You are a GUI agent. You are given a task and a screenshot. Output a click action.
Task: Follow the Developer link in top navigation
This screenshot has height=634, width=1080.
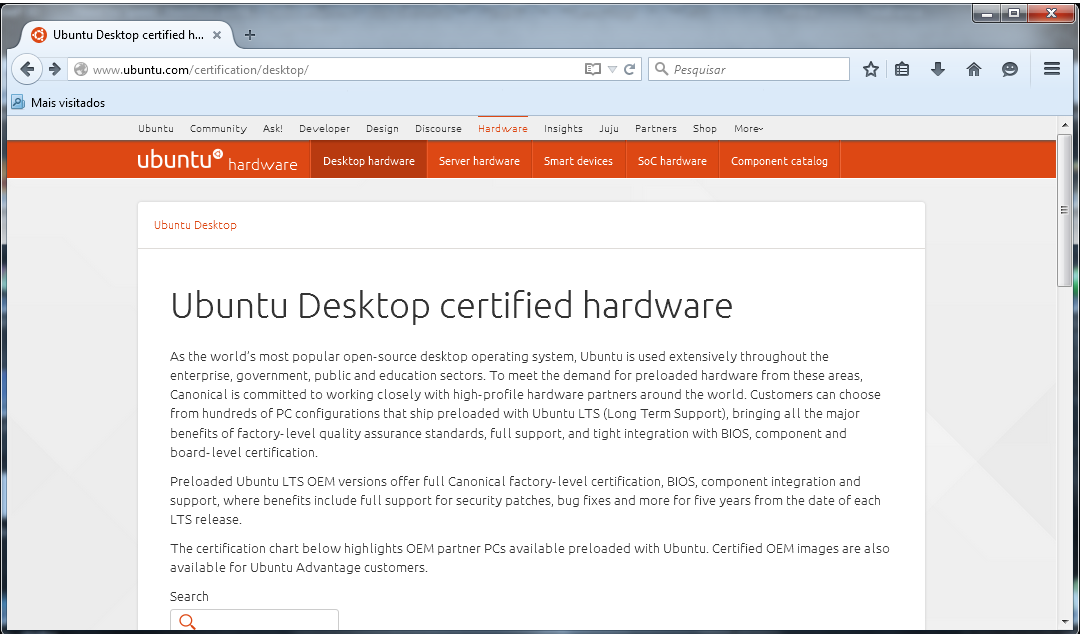[x=324, y=128]
